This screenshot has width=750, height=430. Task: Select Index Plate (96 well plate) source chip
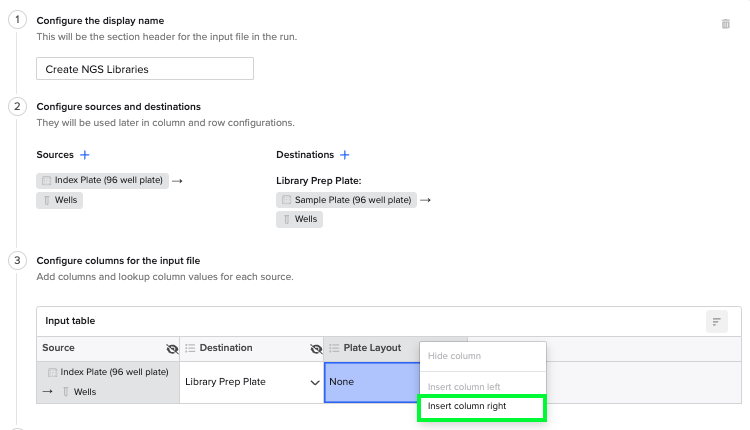coord(102,180)
